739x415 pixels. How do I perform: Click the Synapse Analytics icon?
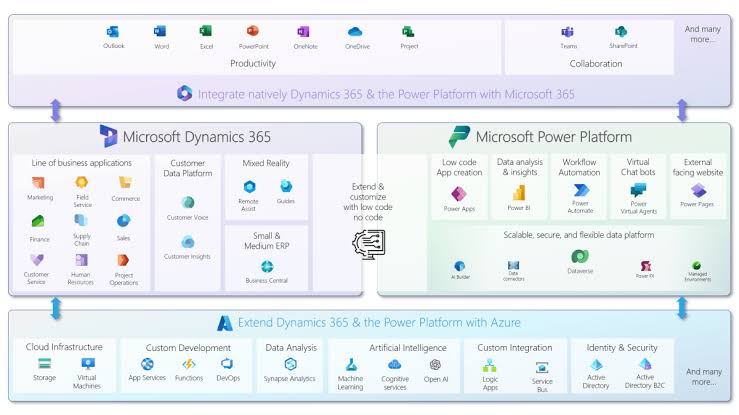click(291, 364)
